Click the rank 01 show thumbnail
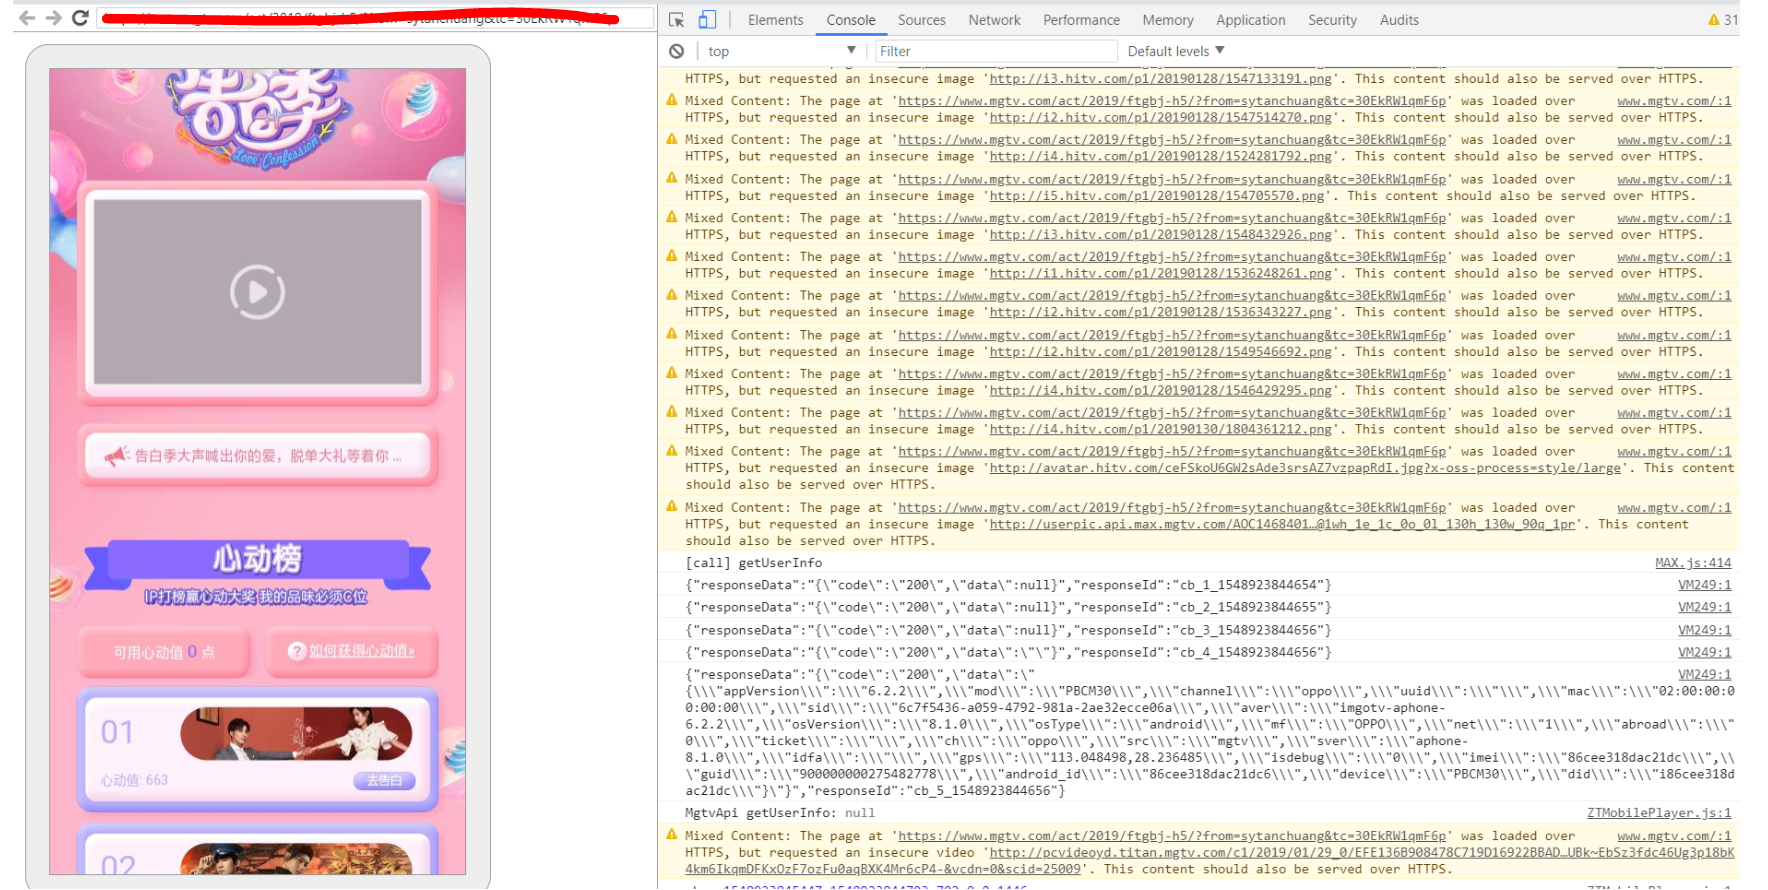Screen dimensions: 1768x890 (x=296, y=734)
